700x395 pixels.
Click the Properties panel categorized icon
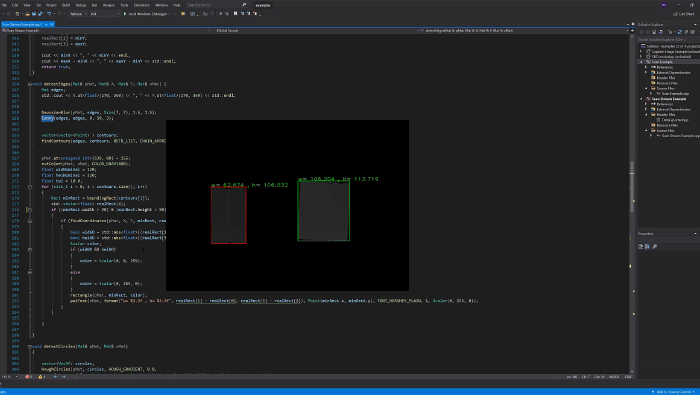click(641, 246)
